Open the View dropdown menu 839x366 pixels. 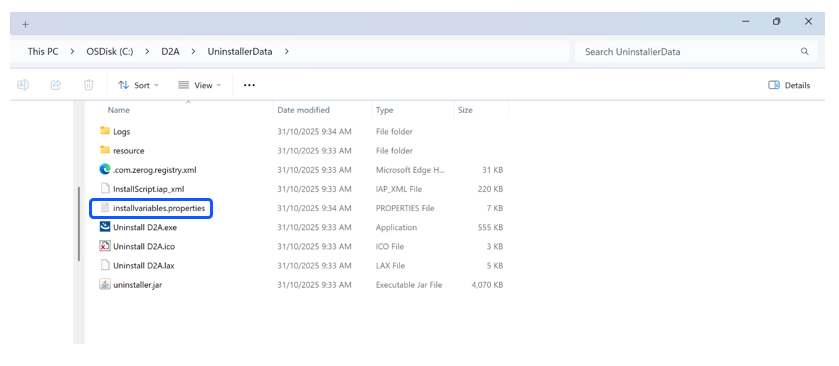199,85
